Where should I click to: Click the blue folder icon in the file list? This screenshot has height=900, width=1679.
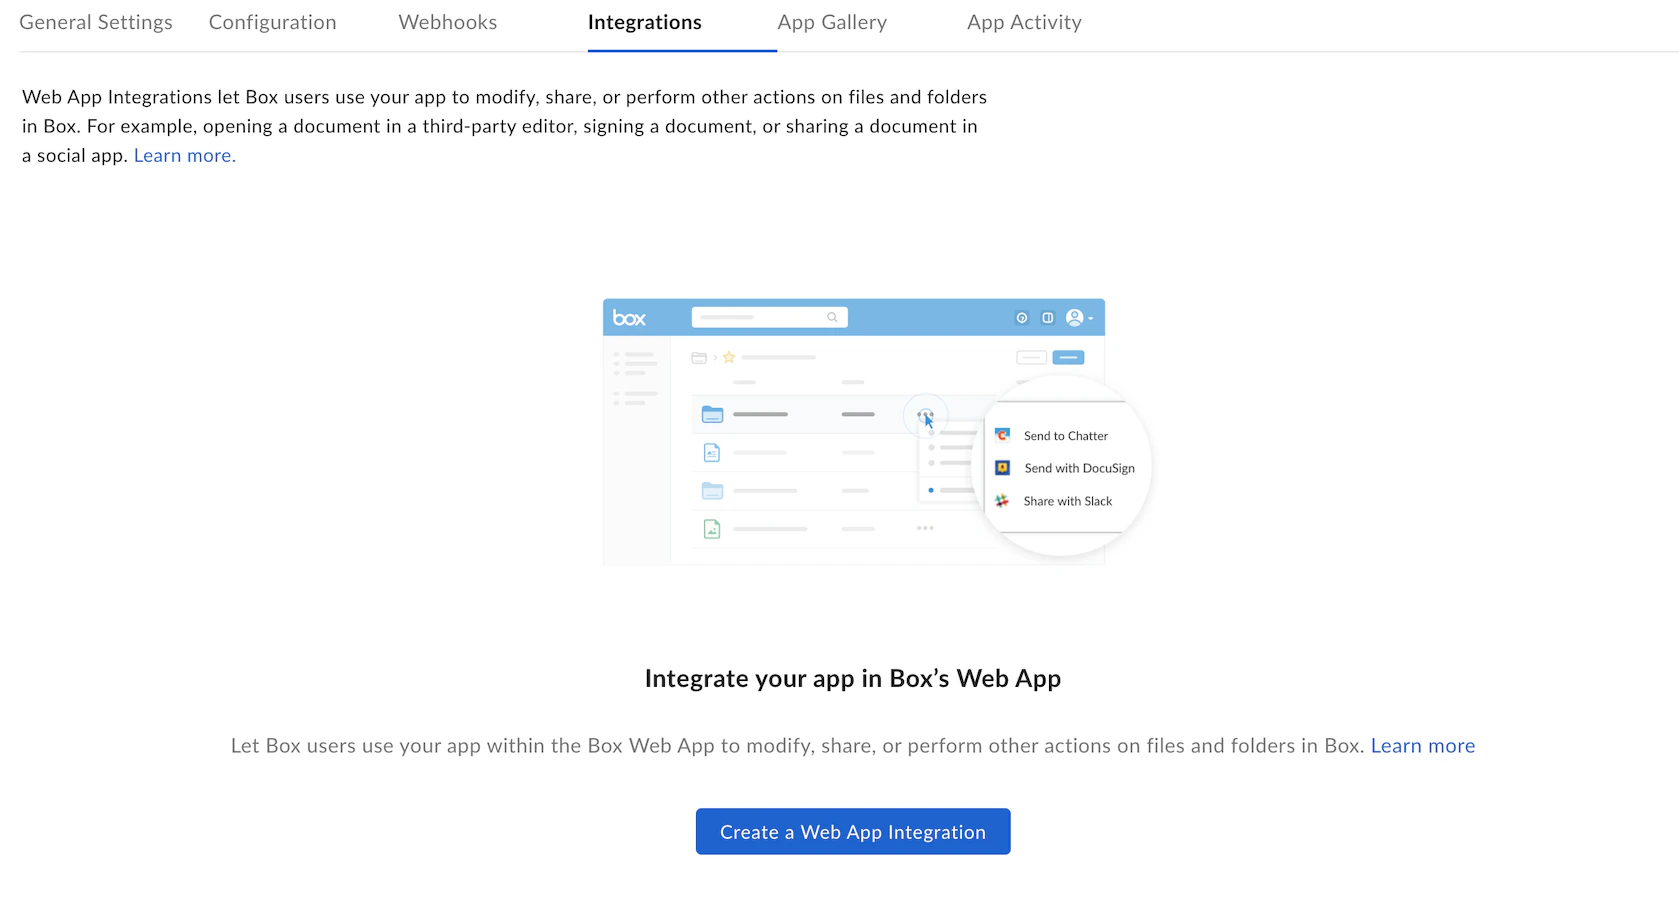[712, 414]
